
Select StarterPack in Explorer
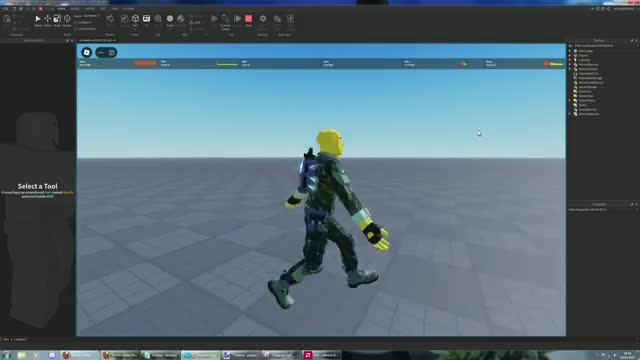(586, 96)
